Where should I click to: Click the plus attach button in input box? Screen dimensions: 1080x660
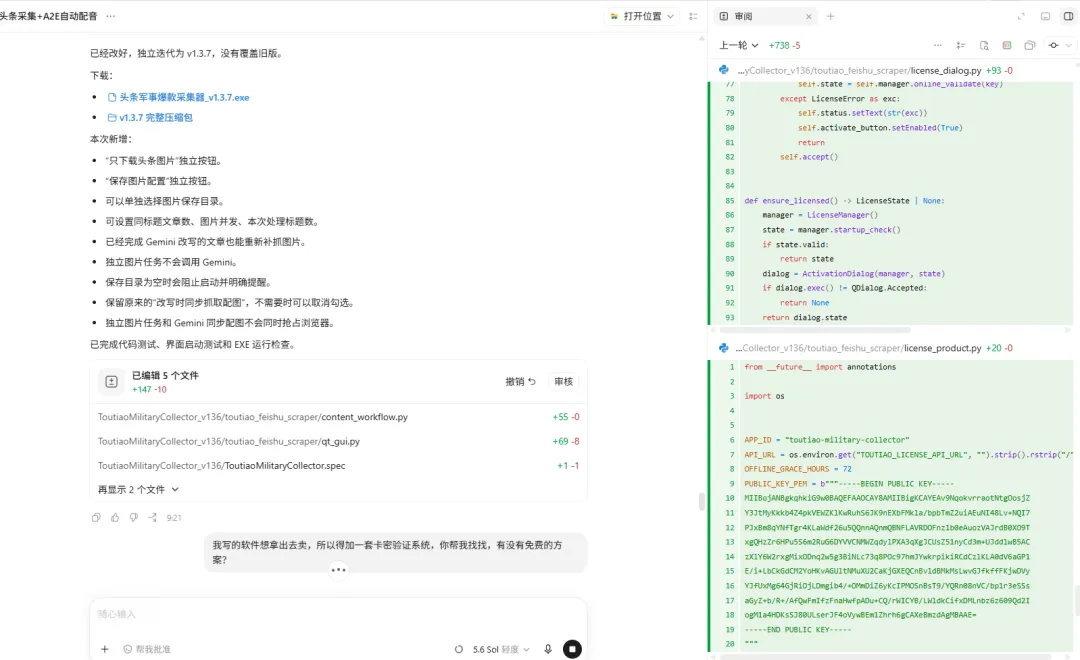105,649
